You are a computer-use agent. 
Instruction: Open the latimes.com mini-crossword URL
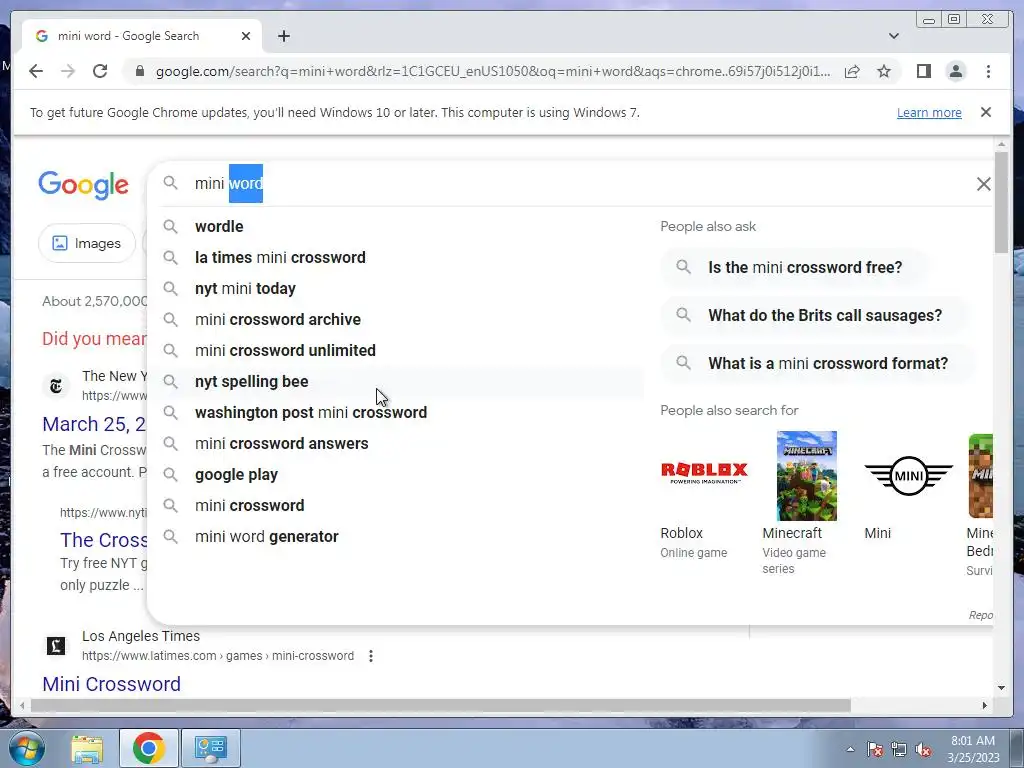point(218,656)
